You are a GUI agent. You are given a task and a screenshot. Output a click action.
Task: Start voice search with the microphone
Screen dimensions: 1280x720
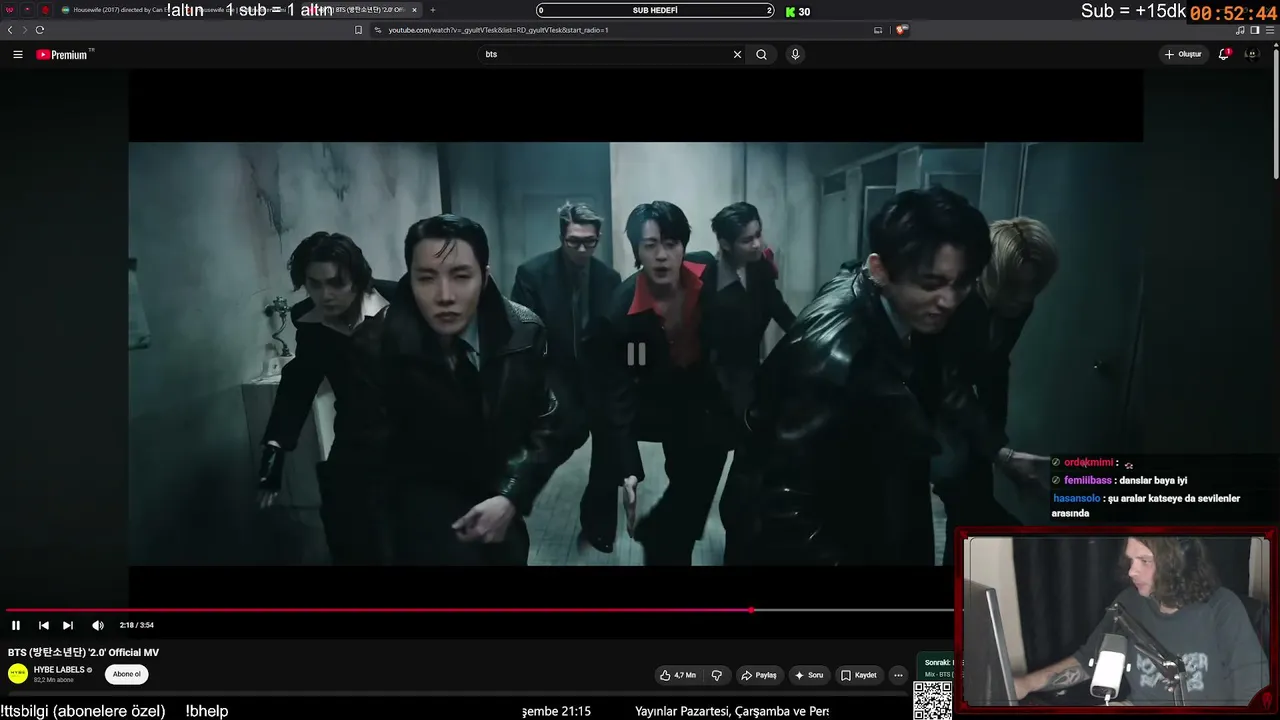pos(795,55)
